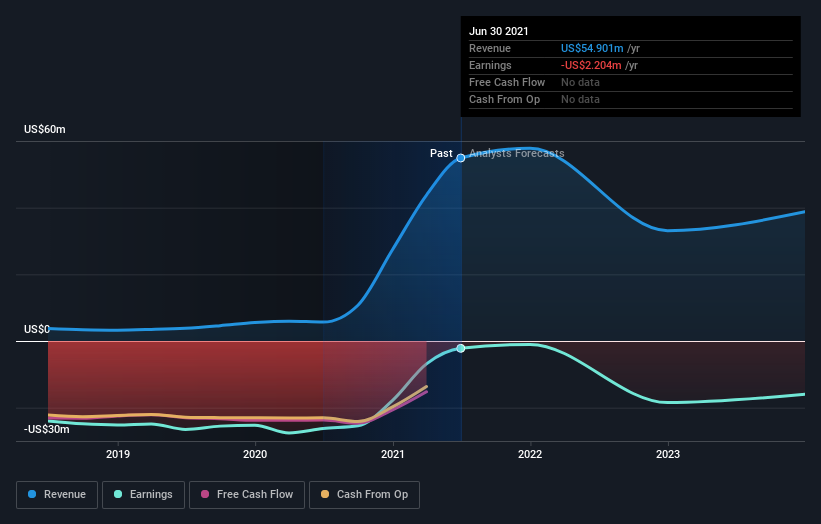The height and width of the screenshot is (524, 821).
Task: Select the revenue data point at Jun 2021
Action: [x=461, y=158]
